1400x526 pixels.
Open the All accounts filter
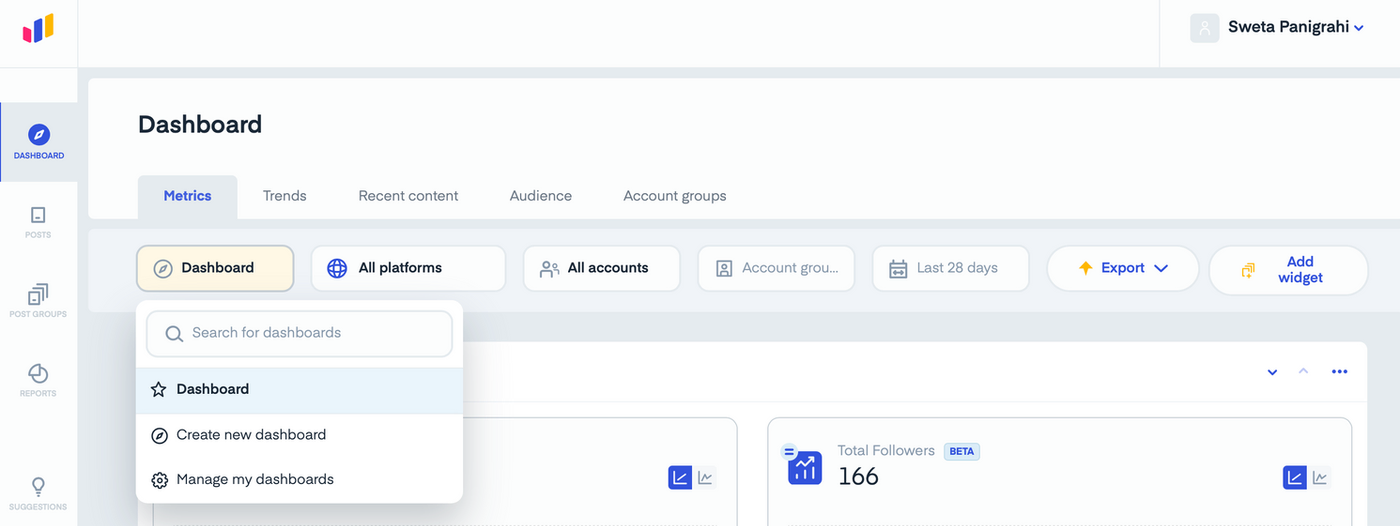[x=601, y=268]
